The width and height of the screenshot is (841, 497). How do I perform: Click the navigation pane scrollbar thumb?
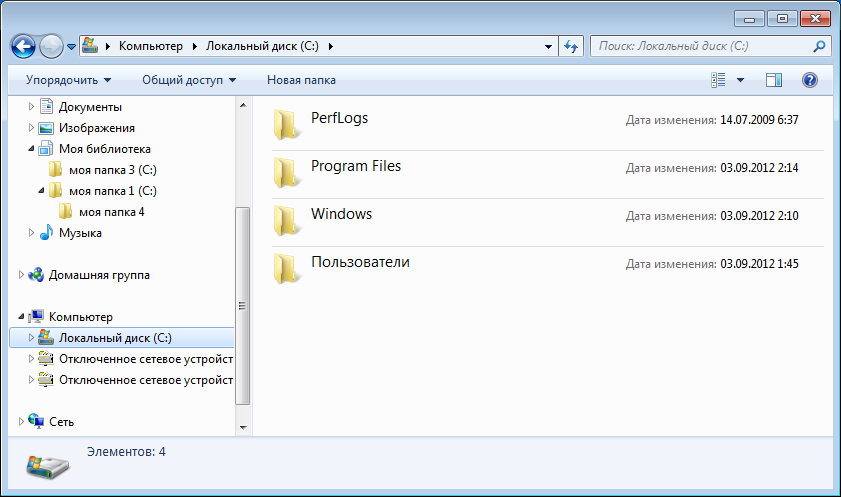point(243,306)
